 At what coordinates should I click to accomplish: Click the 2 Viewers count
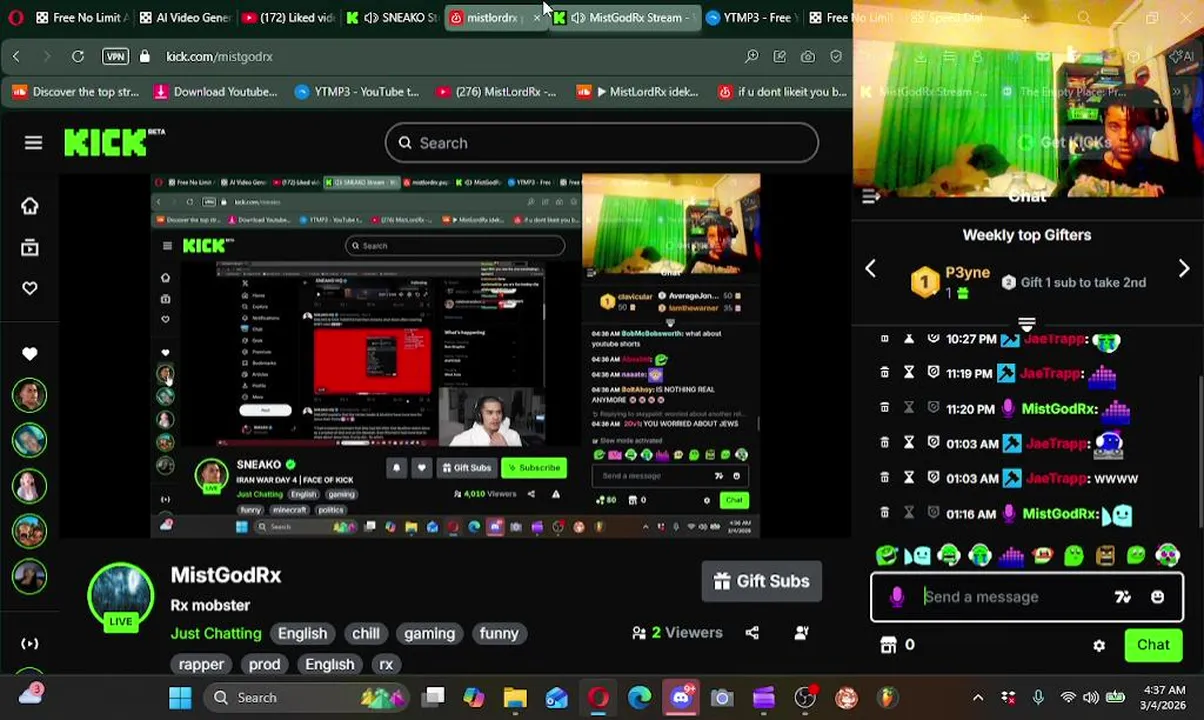tap(677, 633)
